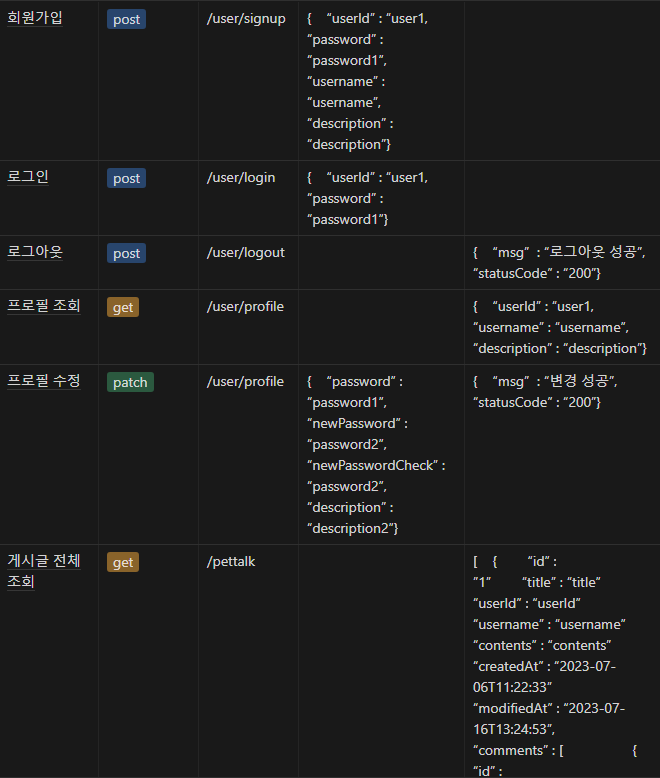Open the 로그인 row title
660x778 pixels.
tap(28, 177)
